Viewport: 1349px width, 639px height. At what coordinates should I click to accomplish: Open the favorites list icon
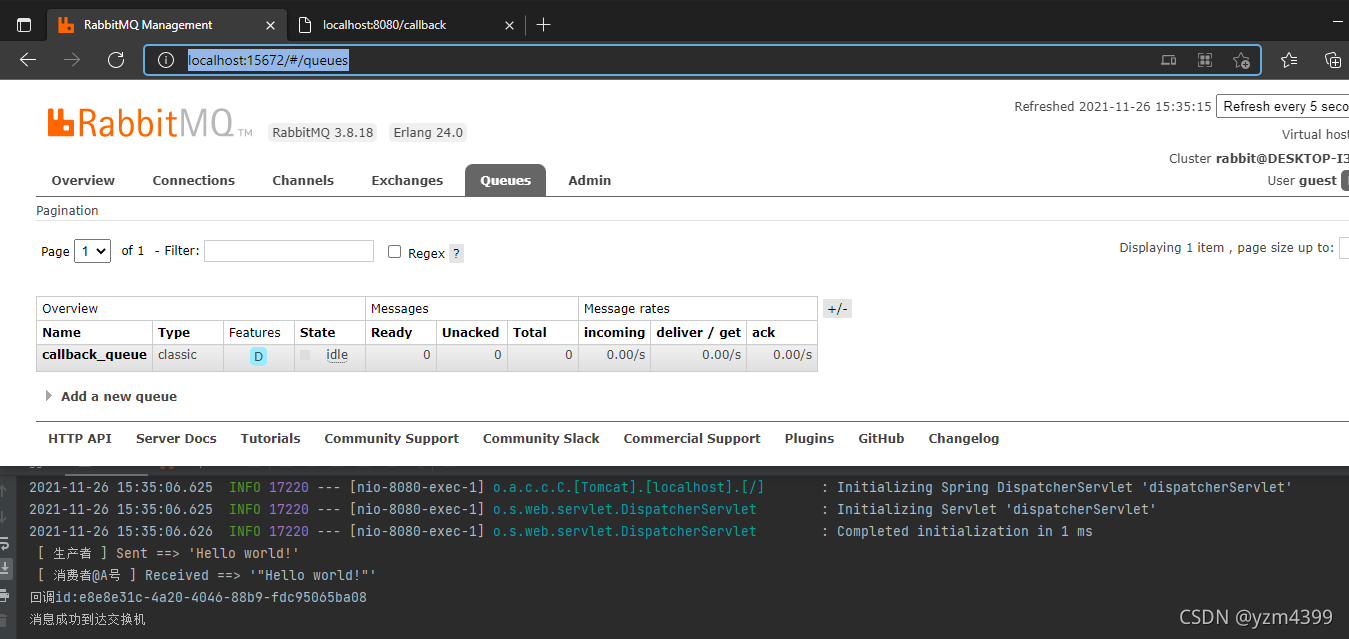pyautogui.click(x=1289, y=60)
